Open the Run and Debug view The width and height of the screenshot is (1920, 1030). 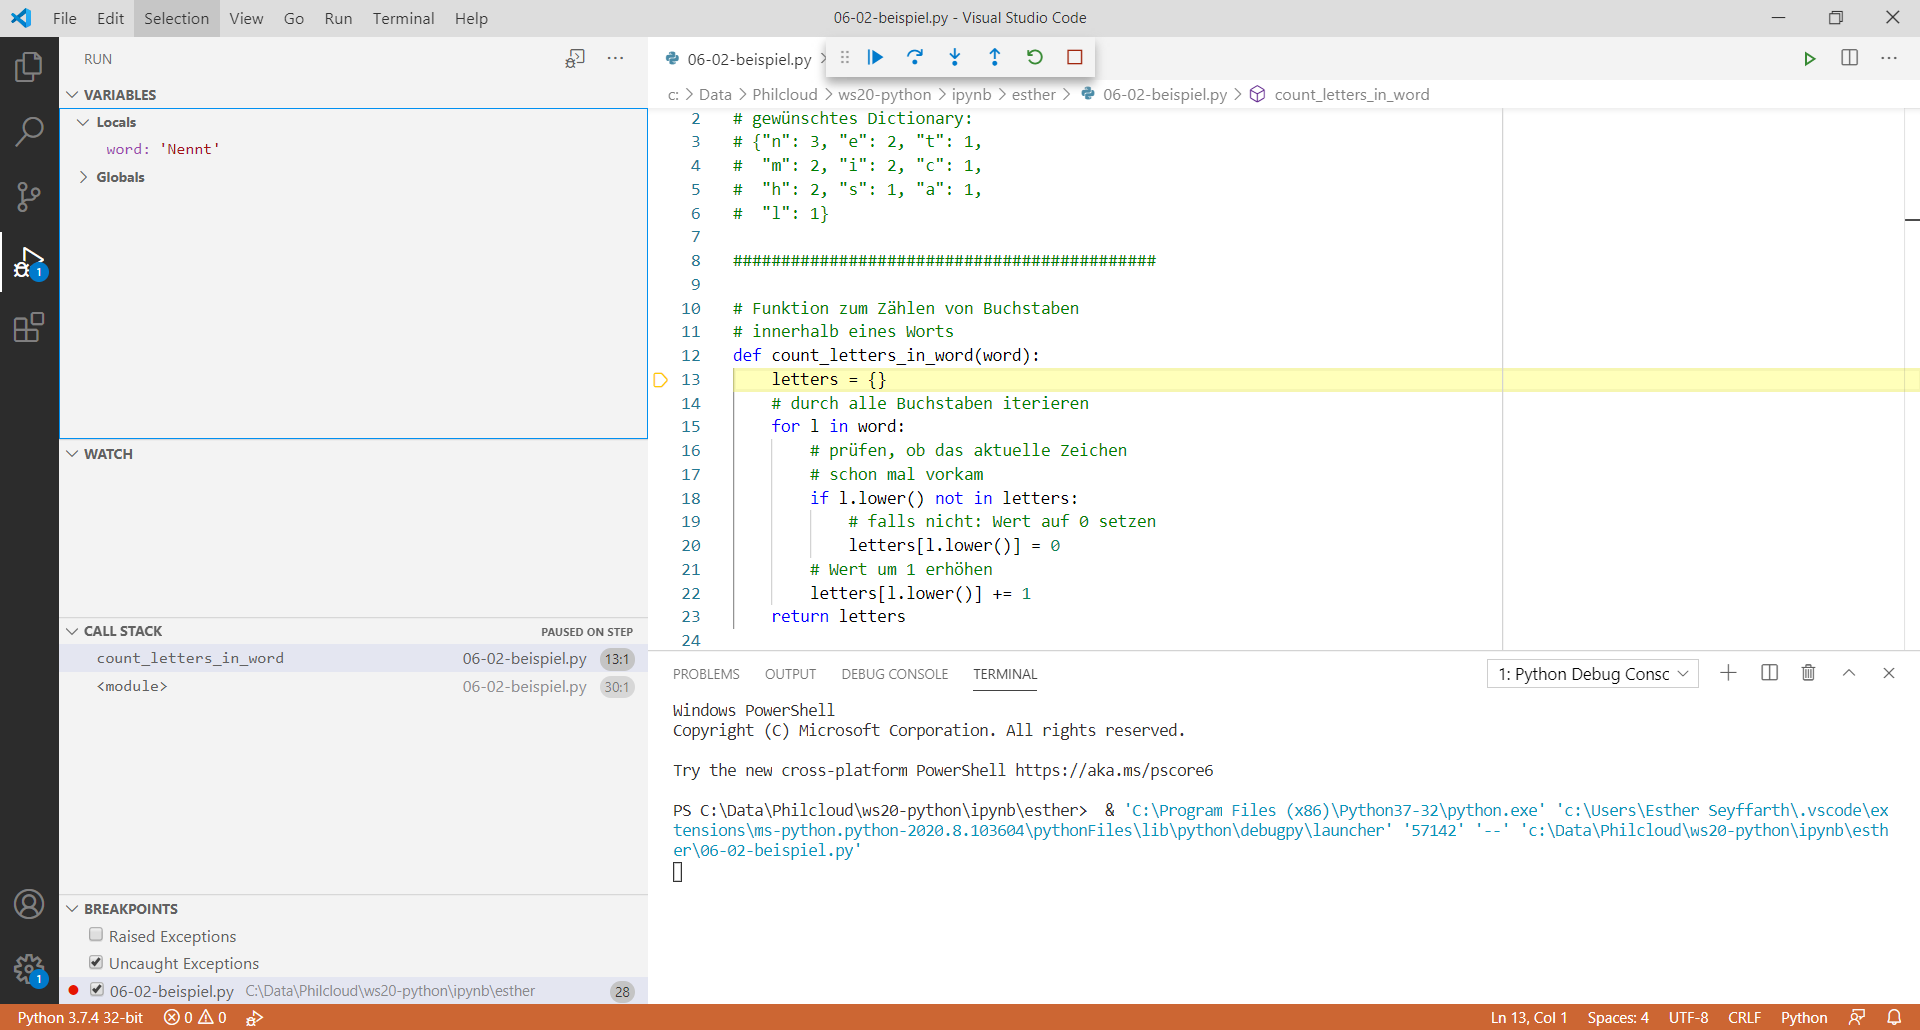[29, 262]
